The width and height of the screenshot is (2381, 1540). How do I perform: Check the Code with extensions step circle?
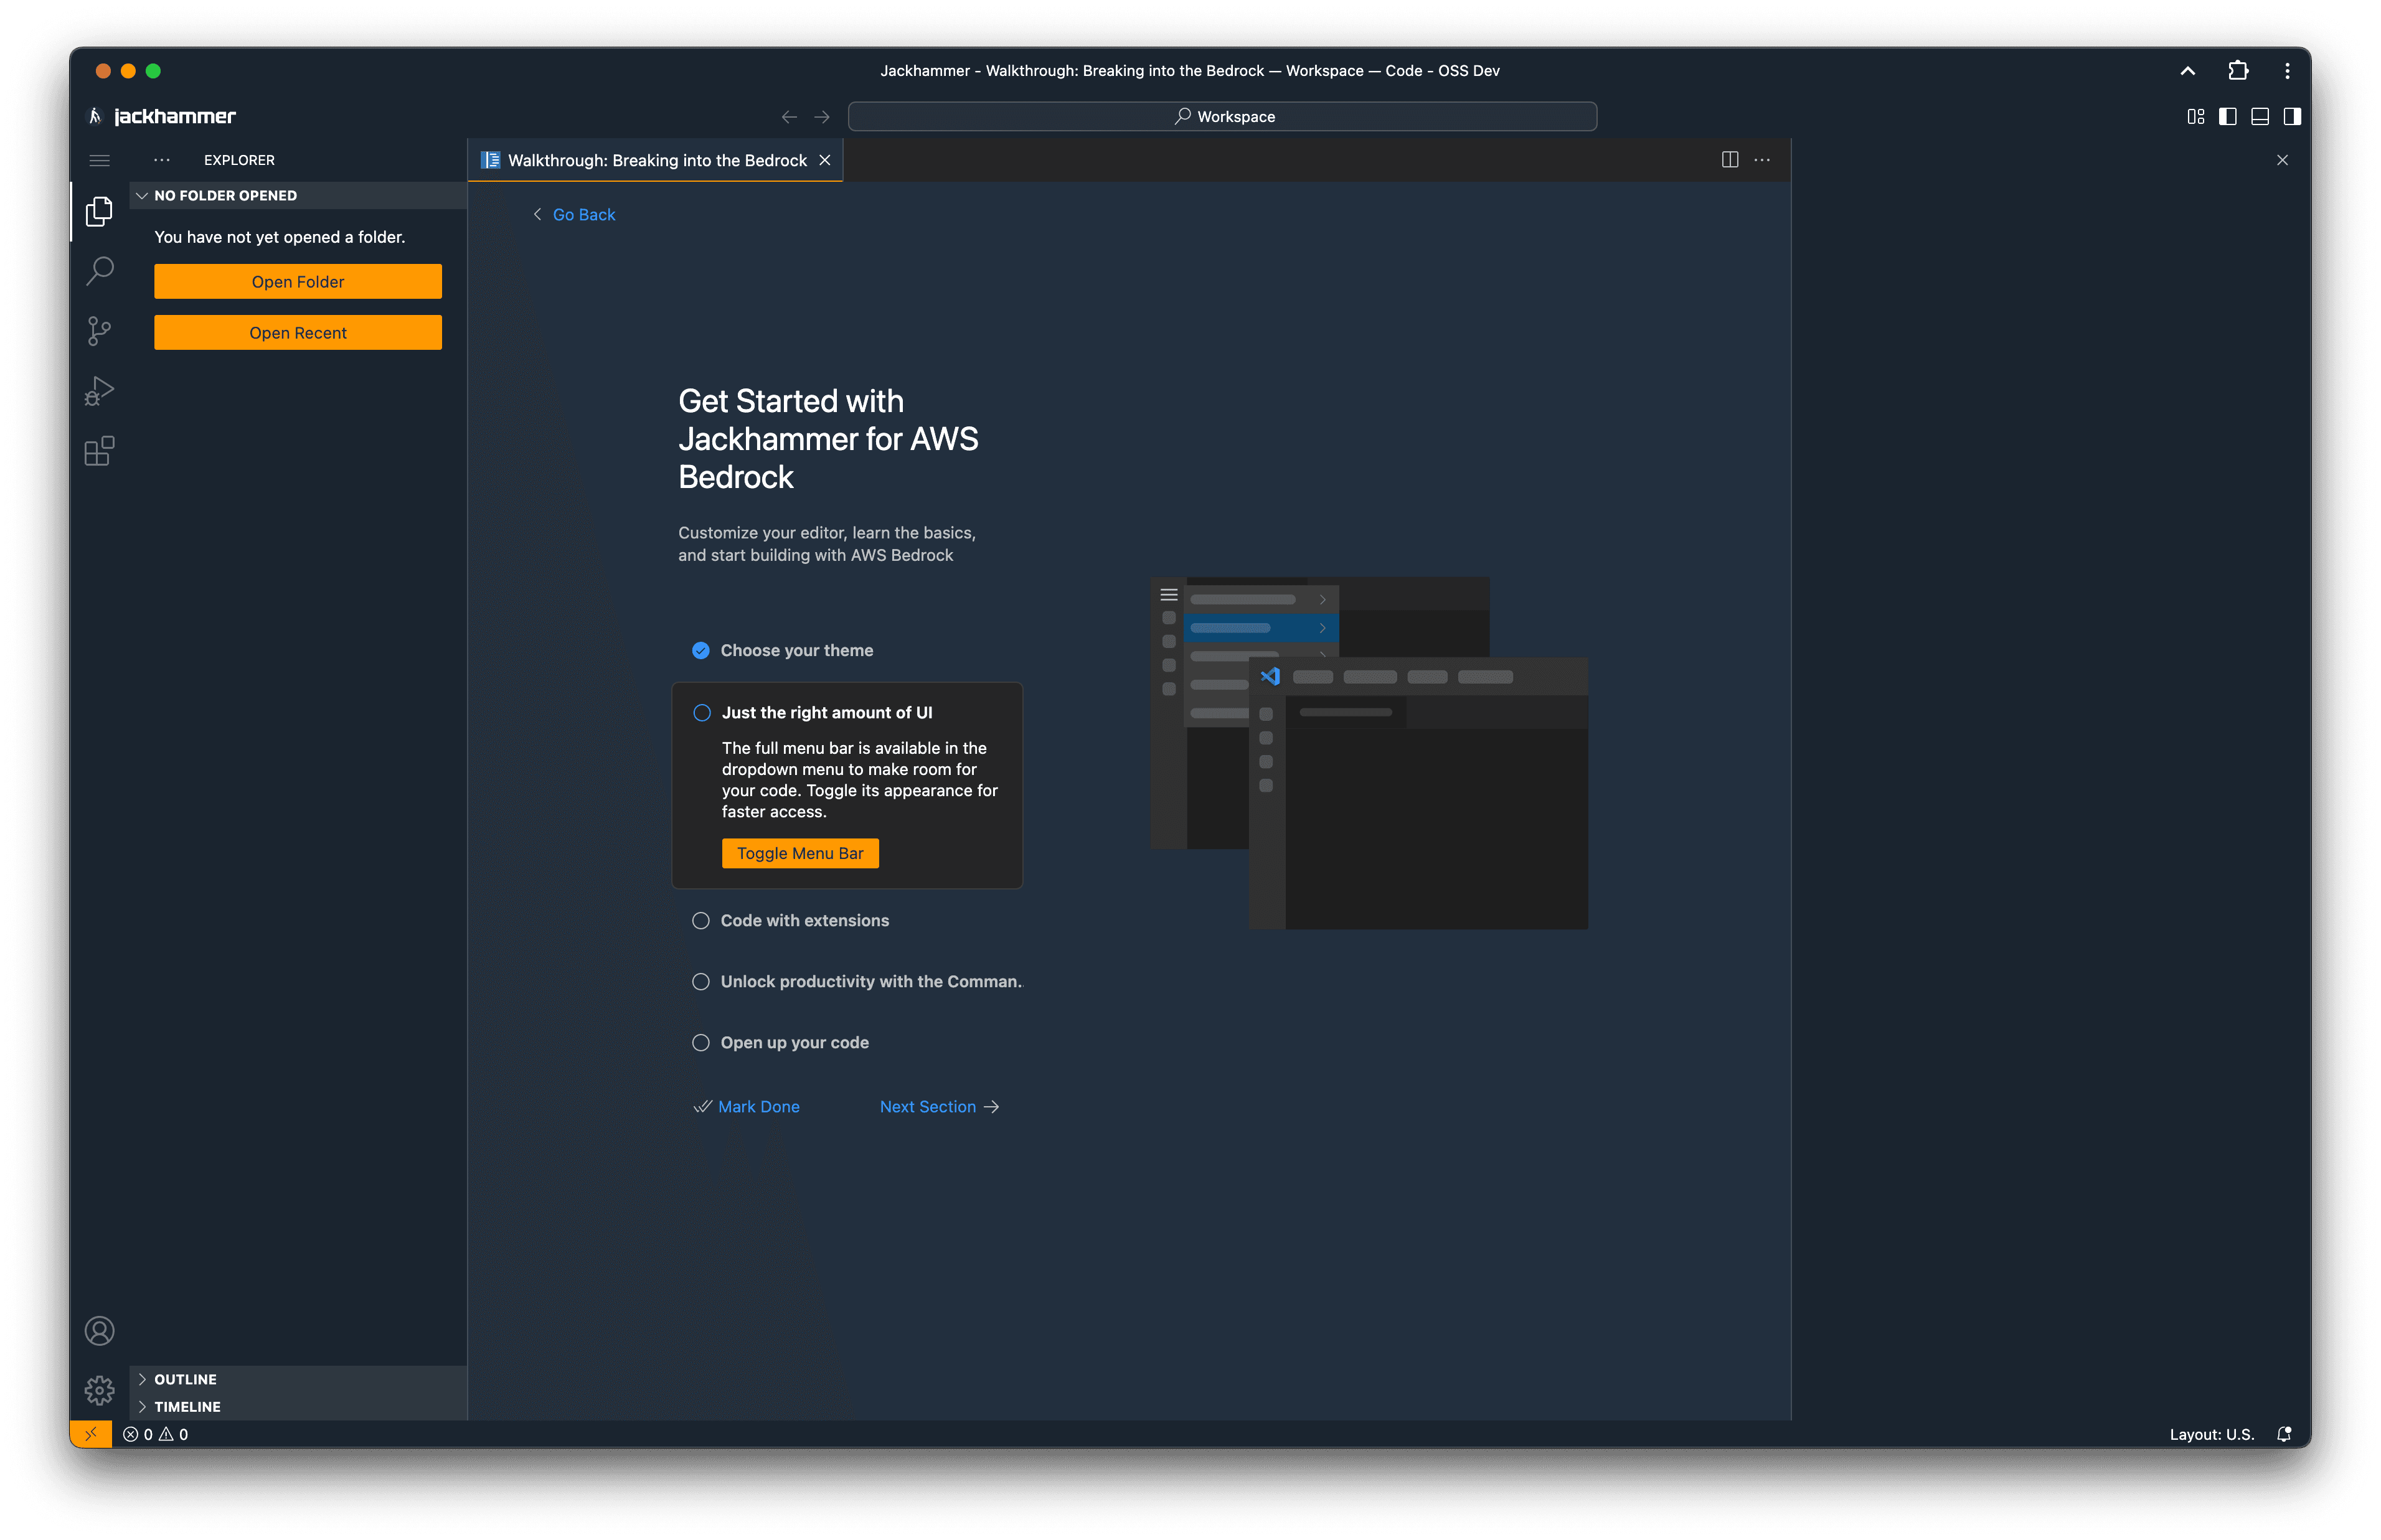701,921
